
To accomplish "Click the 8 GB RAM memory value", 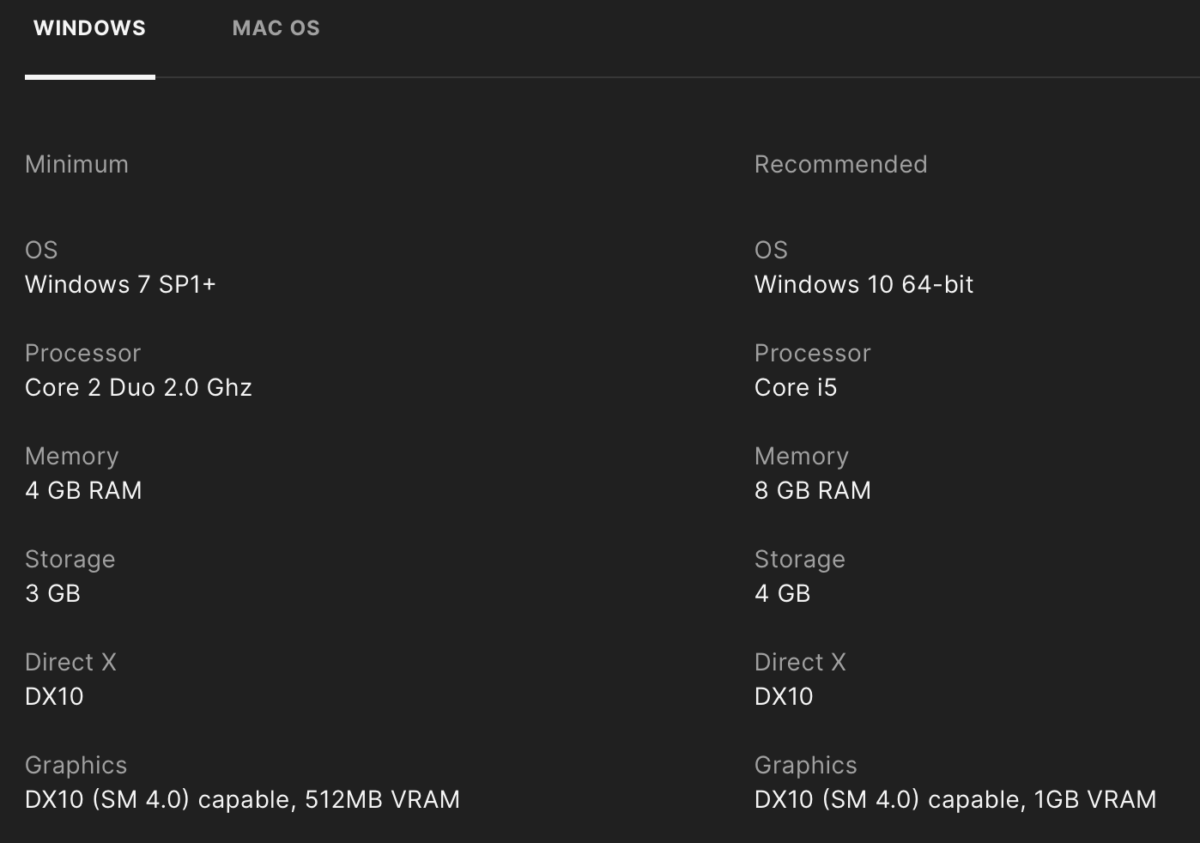I will 812,490.
